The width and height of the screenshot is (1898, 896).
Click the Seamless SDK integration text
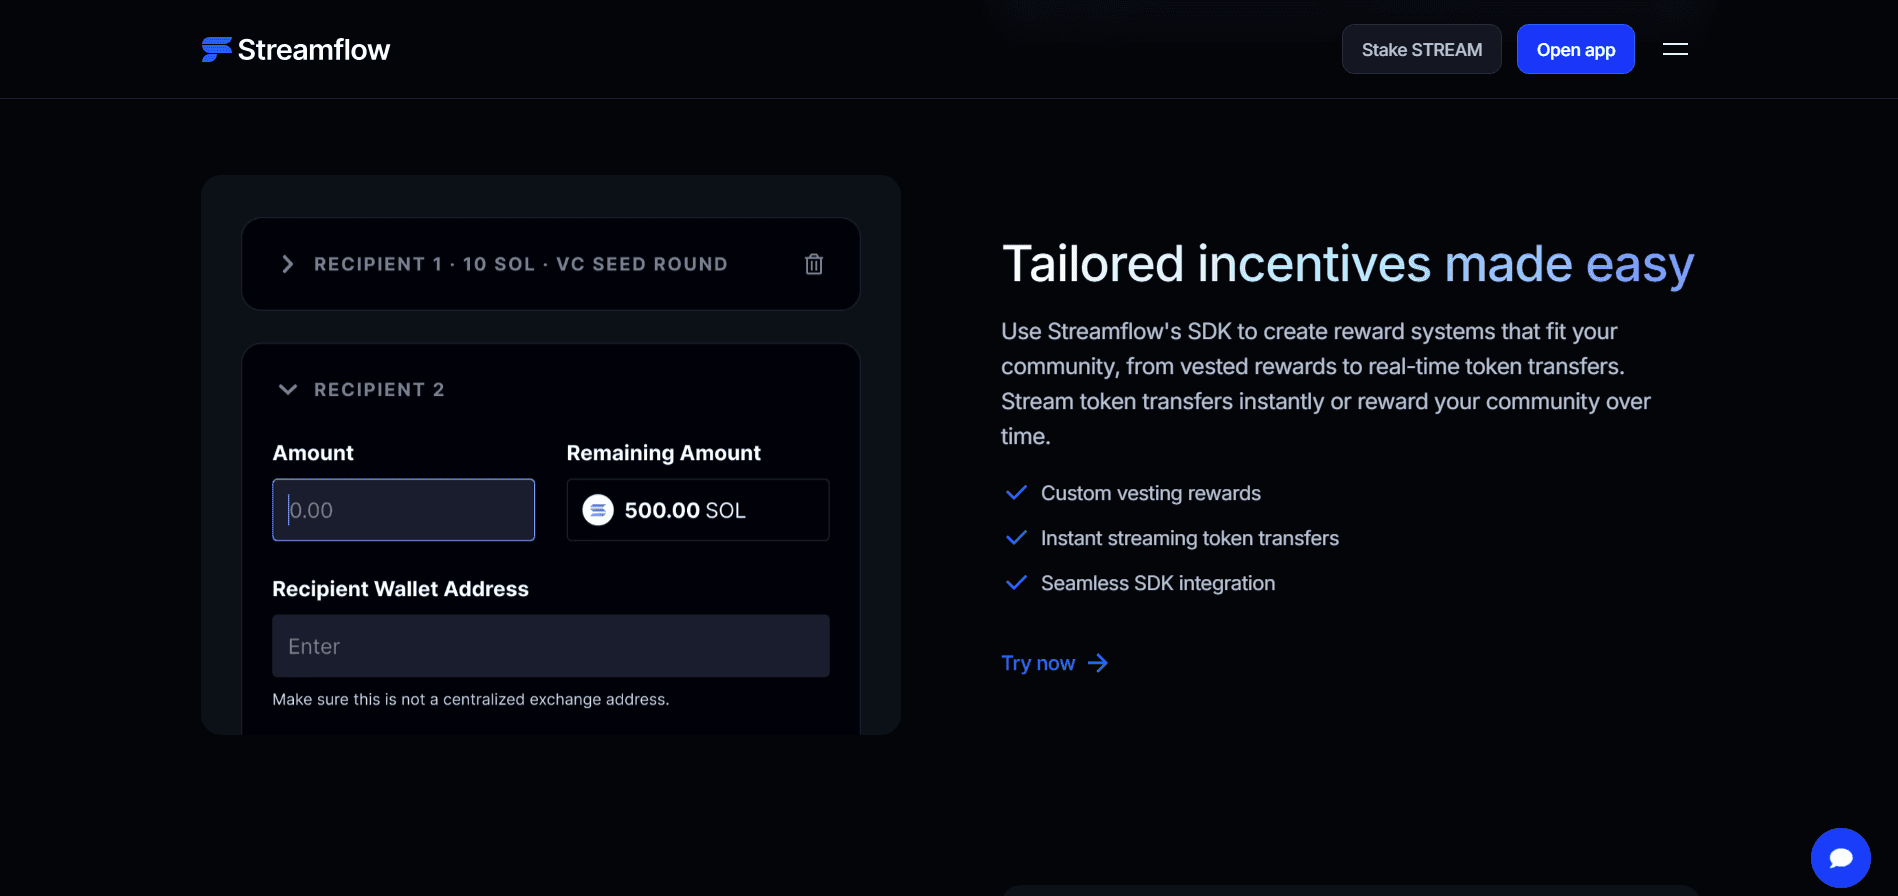pyautogui.click(x=1158, y=583)
